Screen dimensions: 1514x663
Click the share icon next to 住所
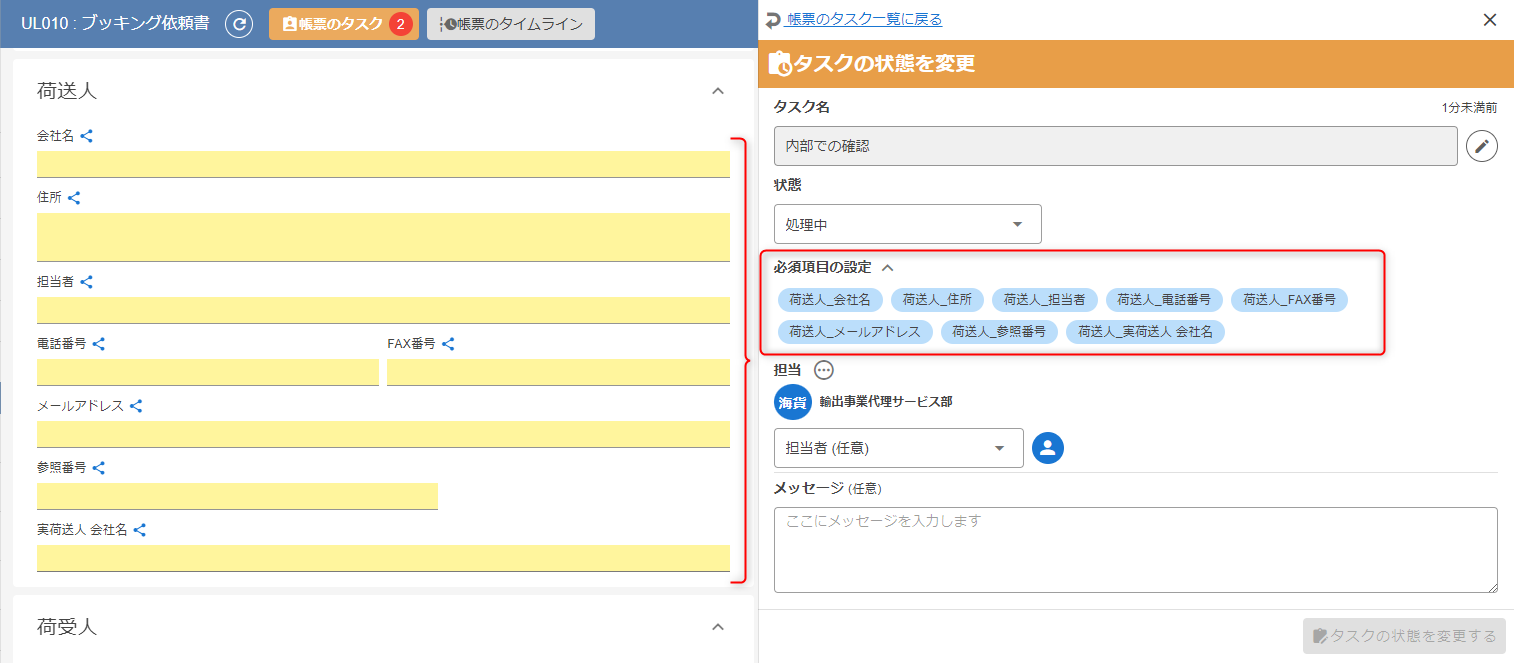pos(74,198)
